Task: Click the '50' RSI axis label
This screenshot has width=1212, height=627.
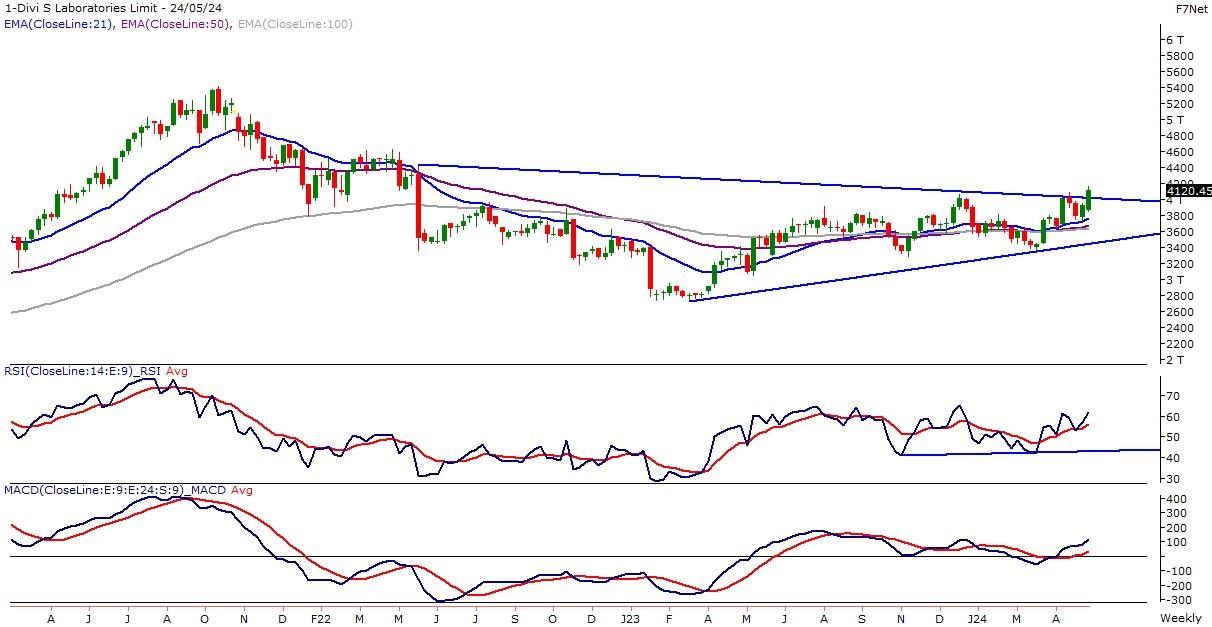Action: tap(1172, 438)
